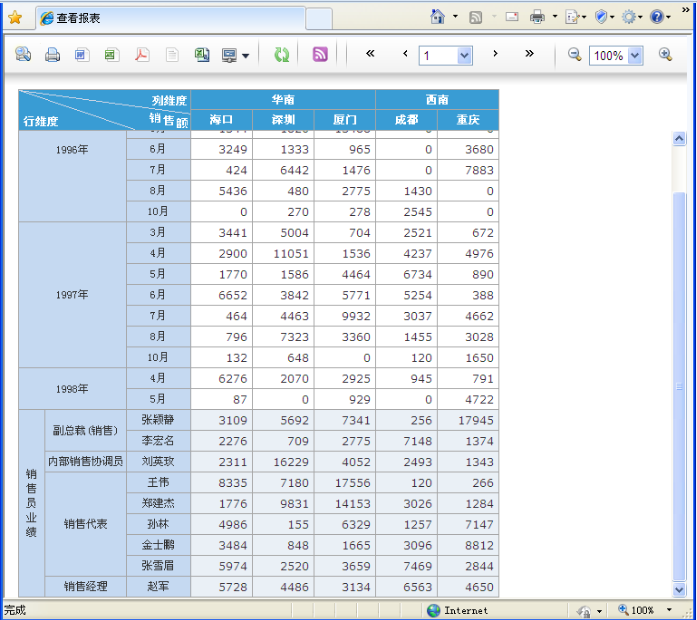Click the green refresh report icon

pos(282,55)
